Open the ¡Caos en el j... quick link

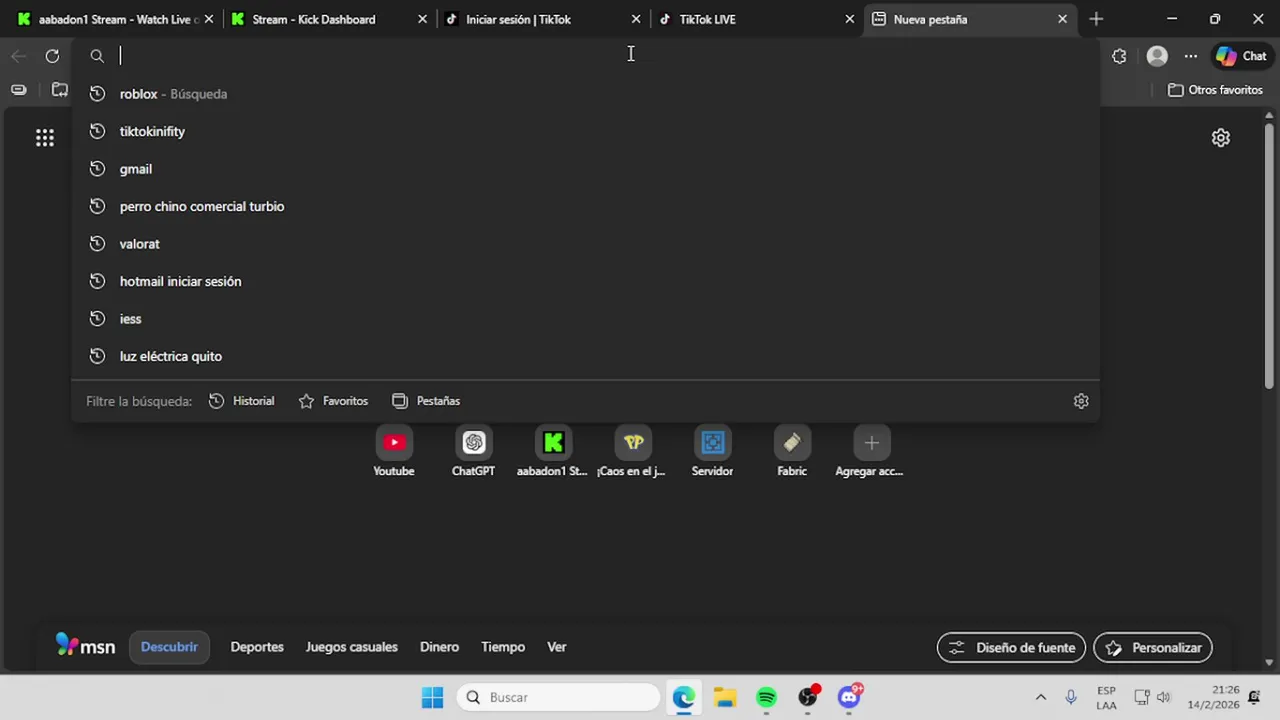pos(632,452)
